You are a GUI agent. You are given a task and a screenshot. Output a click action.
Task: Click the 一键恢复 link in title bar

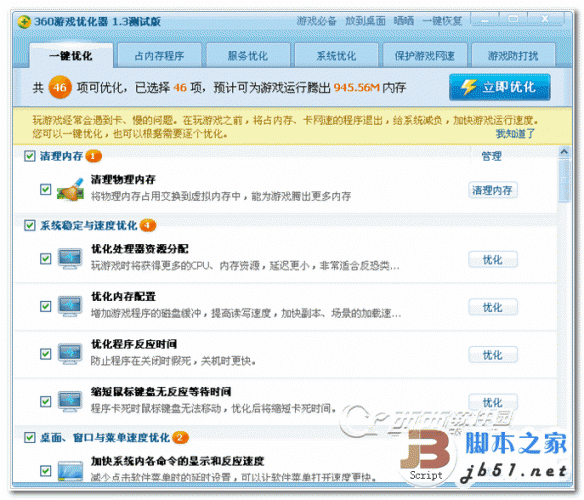(442, 21)
